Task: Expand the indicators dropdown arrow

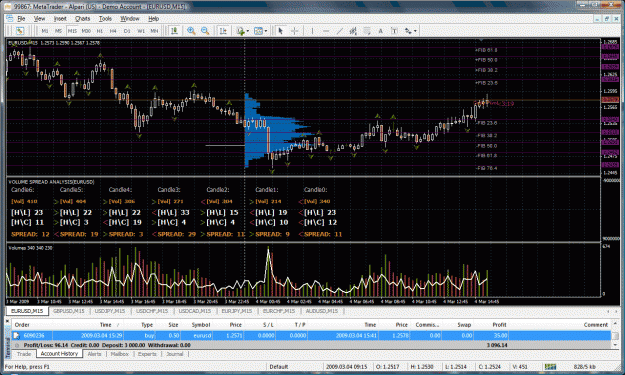Action: (248, 31)
